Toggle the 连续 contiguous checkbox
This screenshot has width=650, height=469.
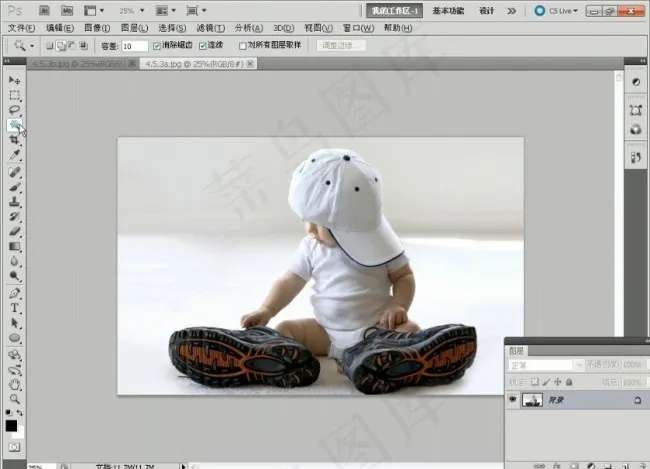click(x=204, y=46)
